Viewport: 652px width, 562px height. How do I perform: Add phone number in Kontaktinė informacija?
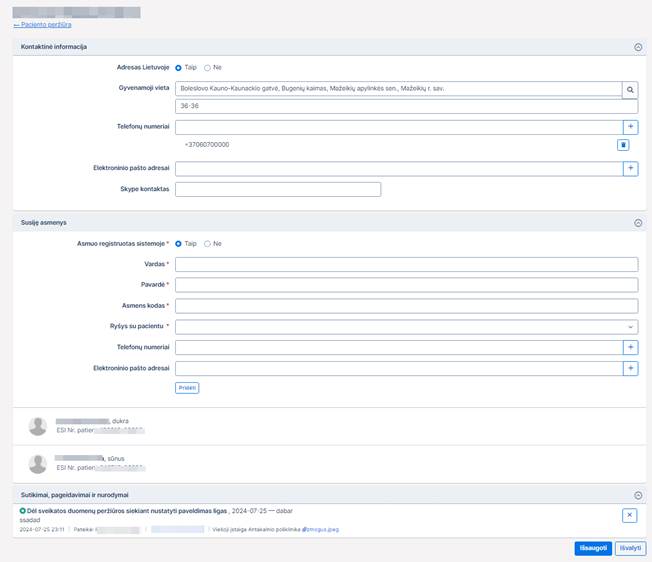[x=630, y=127]
